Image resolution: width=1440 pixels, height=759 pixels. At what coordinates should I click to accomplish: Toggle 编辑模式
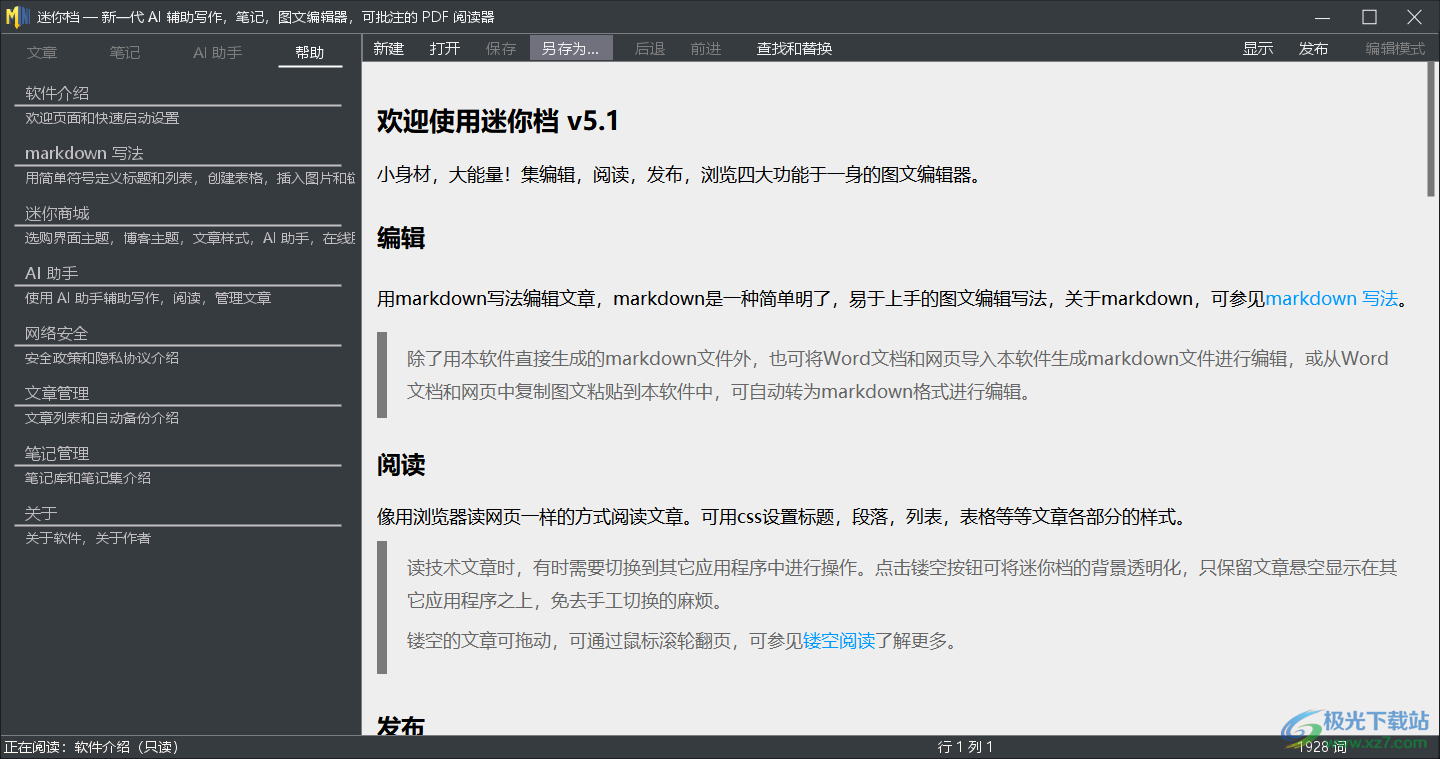1395,48
